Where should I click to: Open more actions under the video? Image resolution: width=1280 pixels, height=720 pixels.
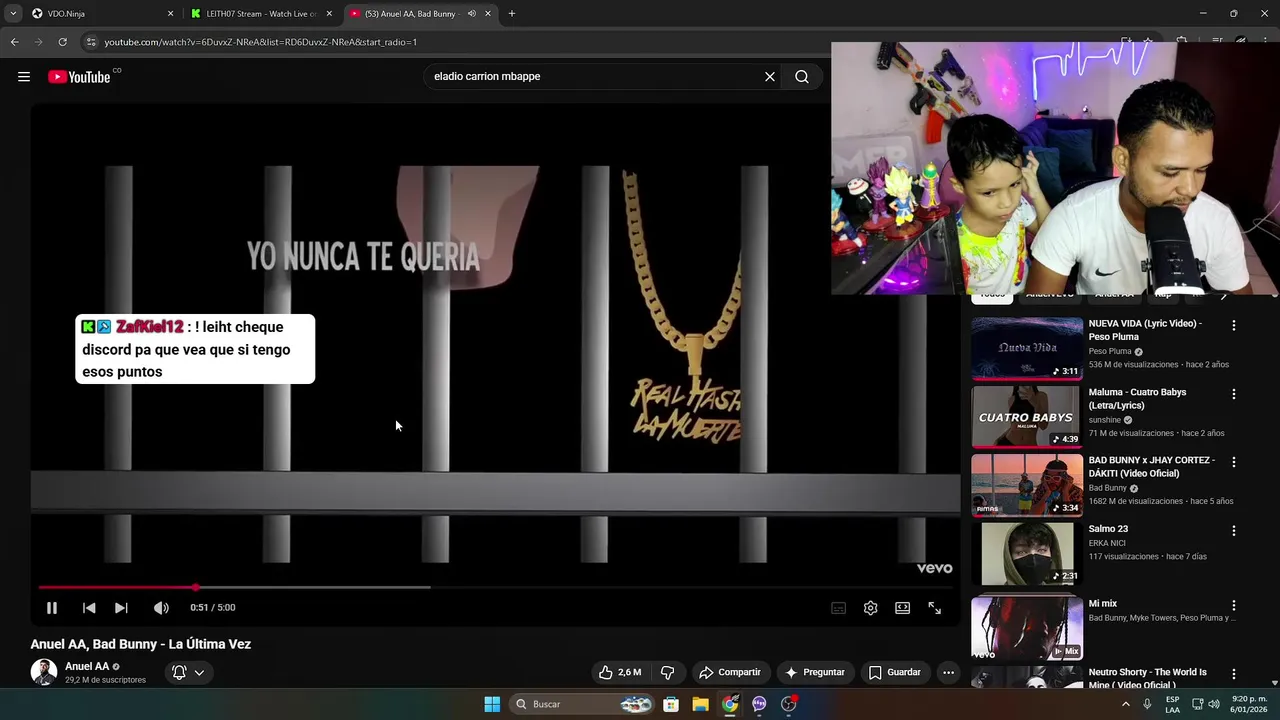[x=949, y=672]
